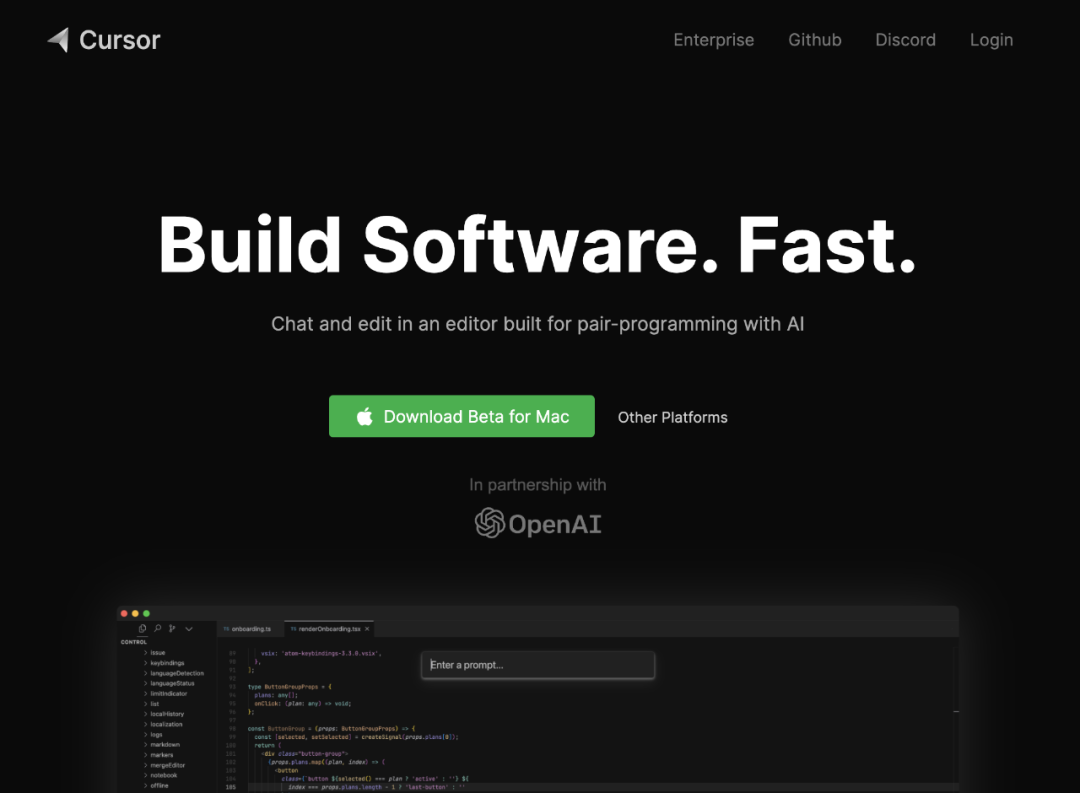Click code line 'type ButtonGroupProps = {'
Screen dimensions: 1080x793
coord(289,687)
